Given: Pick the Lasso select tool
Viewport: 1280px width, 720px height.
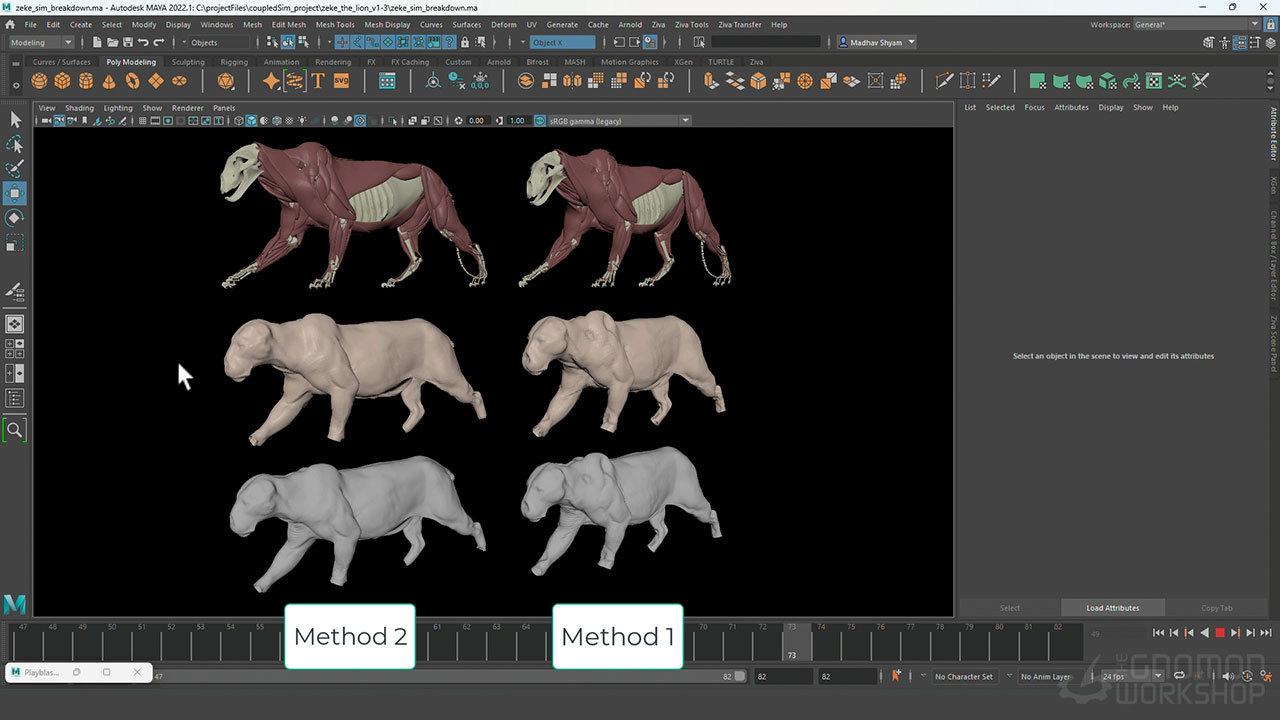Looking at the screenshot, I should coord(15,145).
